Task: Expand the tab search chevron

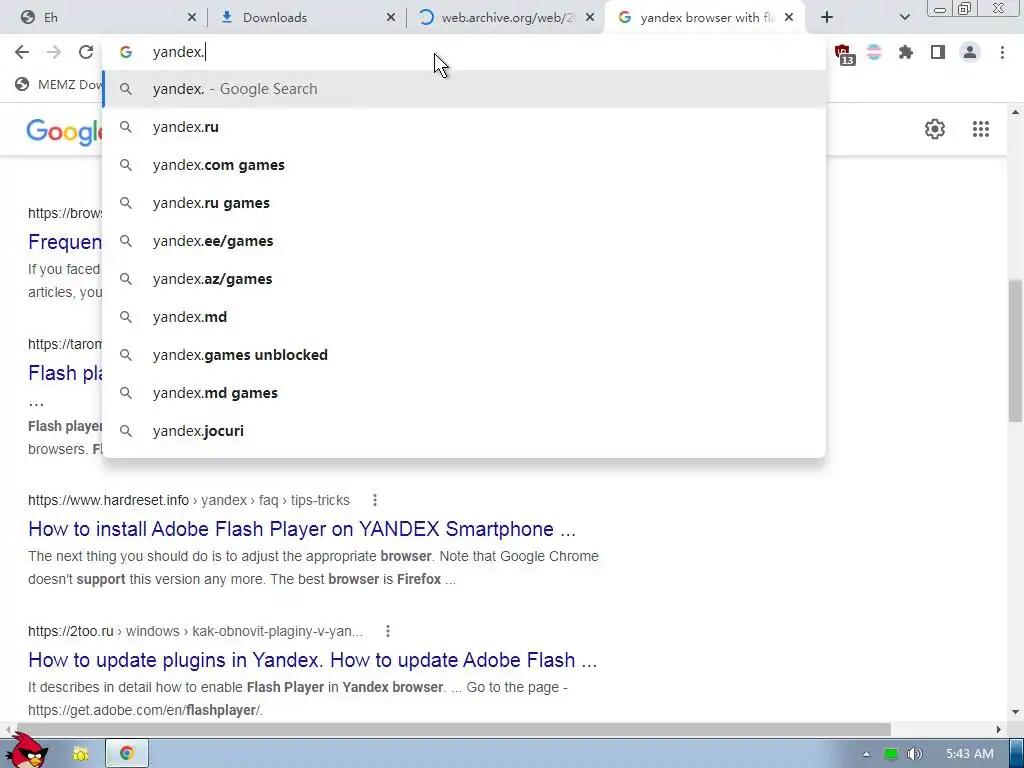Action: click(904, 18)
